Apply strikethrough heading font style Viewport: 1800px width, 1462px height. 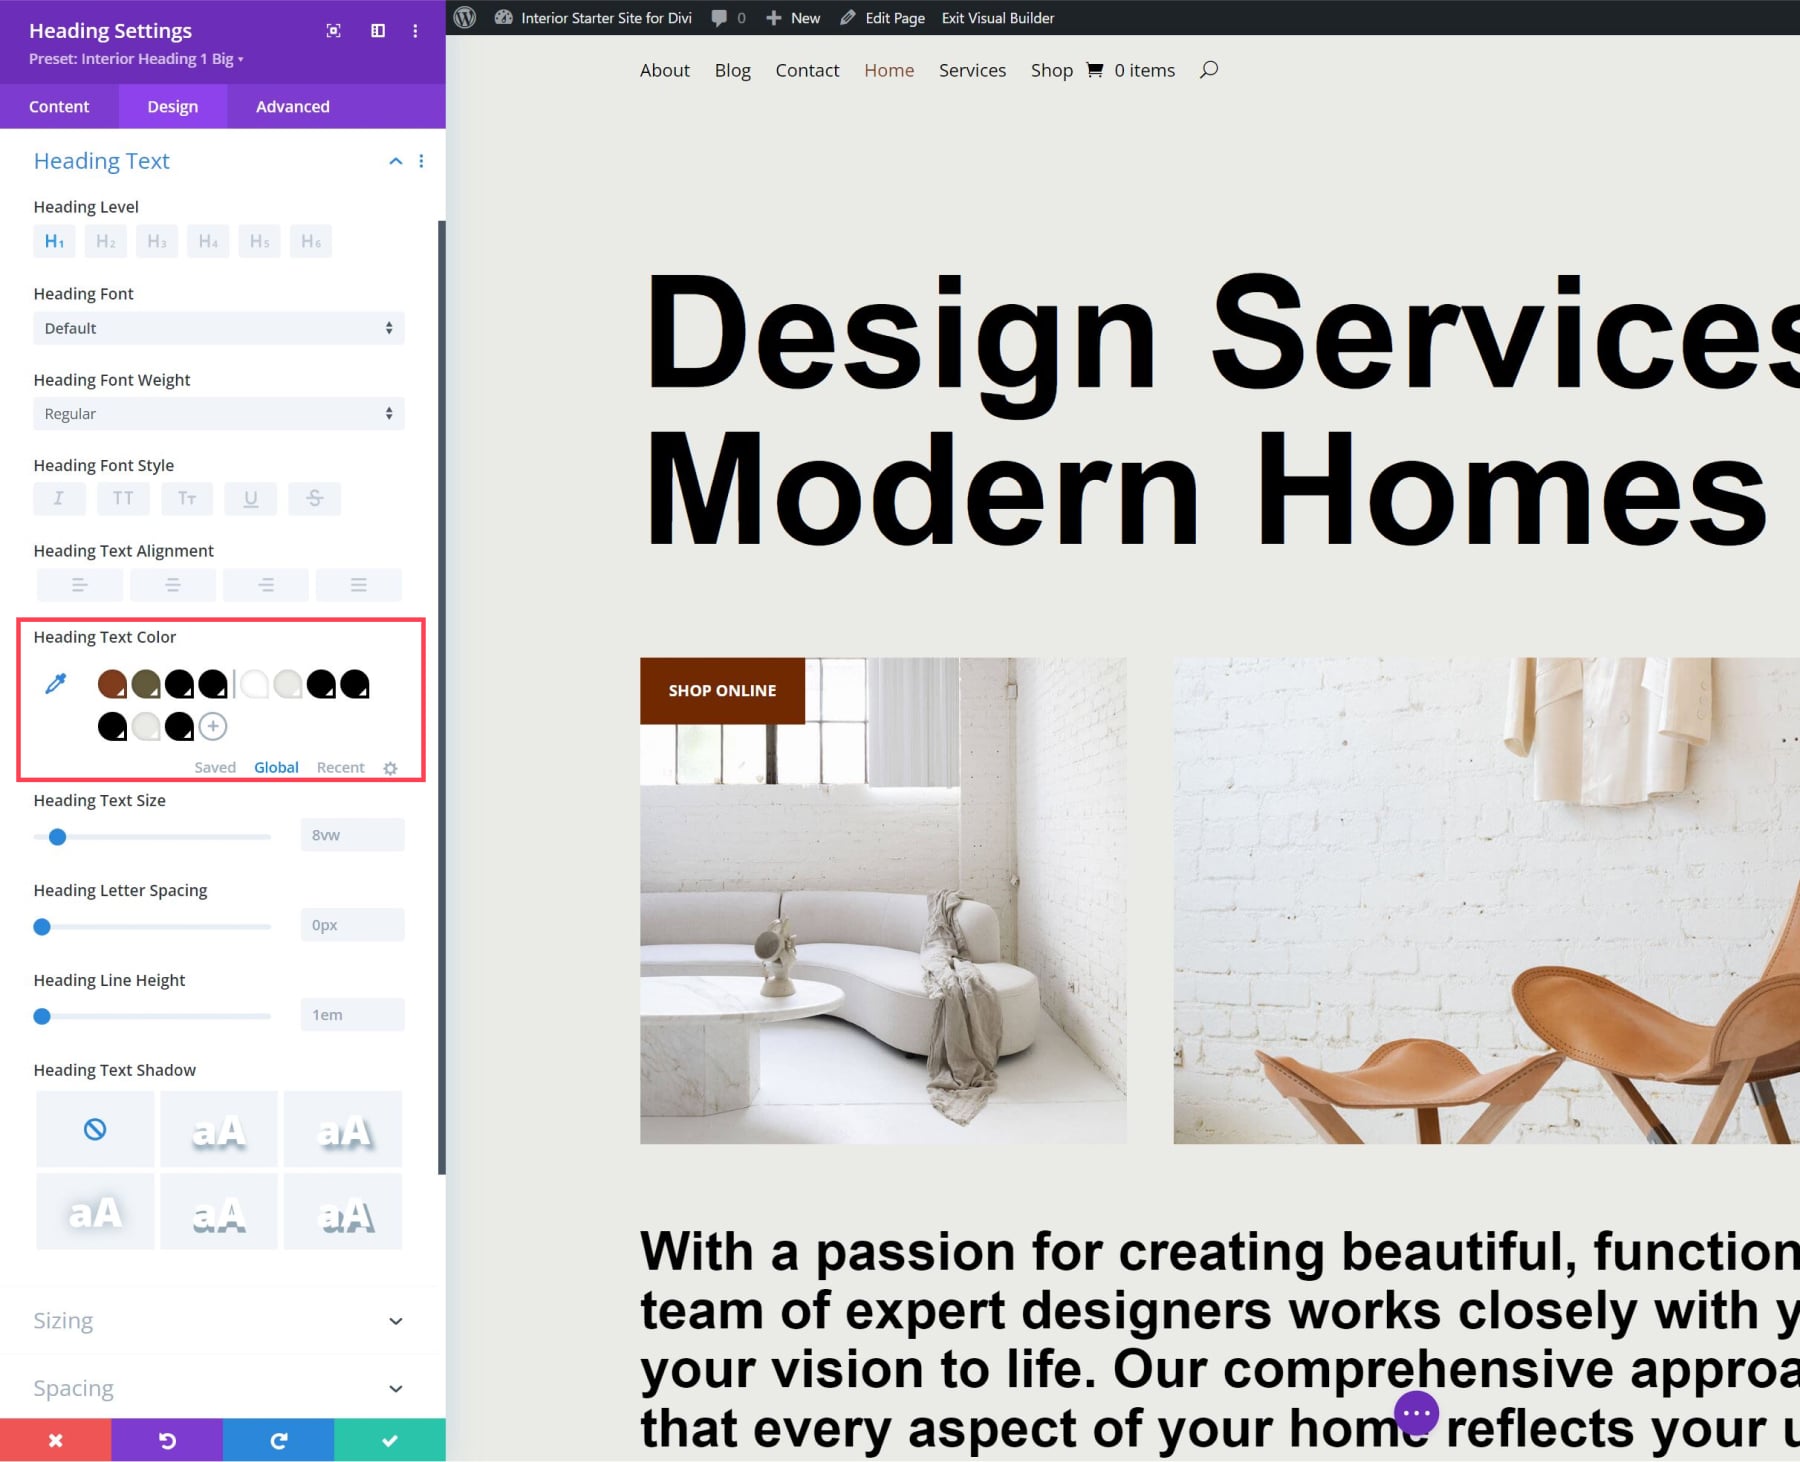pos(315,498)
